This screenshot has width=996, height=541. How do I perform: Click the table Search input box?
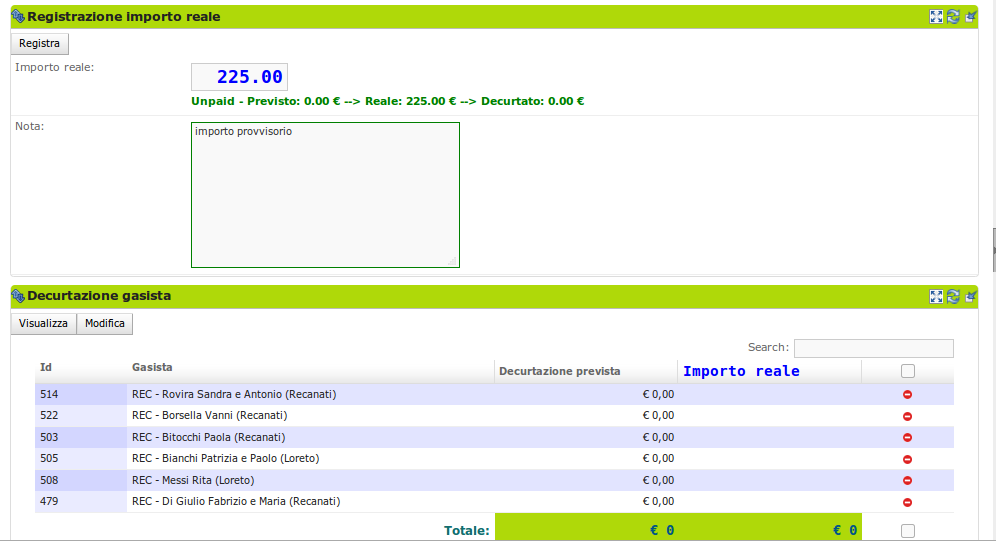pyautogui.click(x=873, y=348)
